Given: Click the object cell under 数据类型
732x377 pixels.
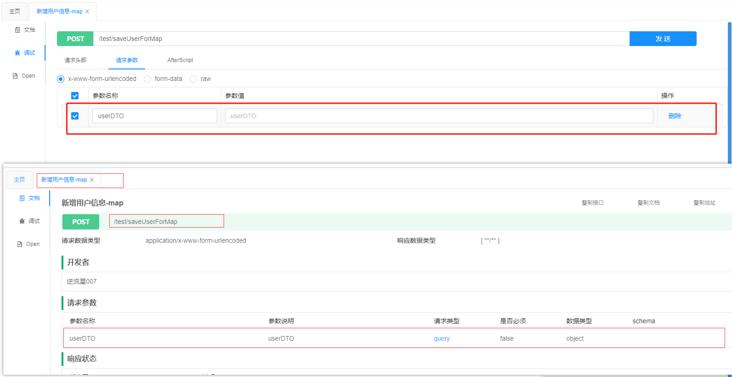Looking at the screenshot, I should coord(575,339).
